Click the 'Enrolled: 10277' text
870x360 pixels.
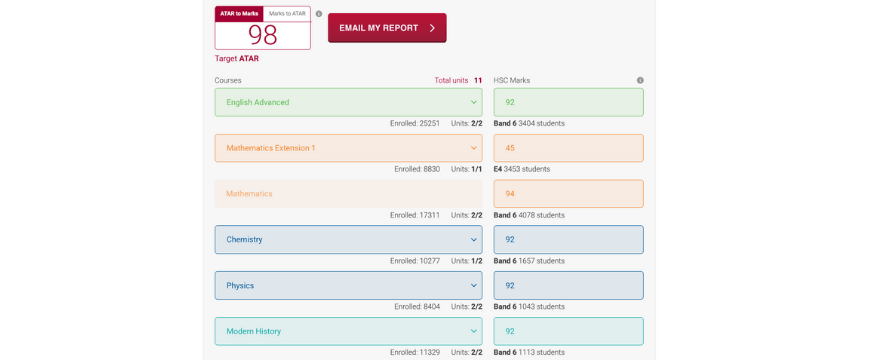pos(415,261)
